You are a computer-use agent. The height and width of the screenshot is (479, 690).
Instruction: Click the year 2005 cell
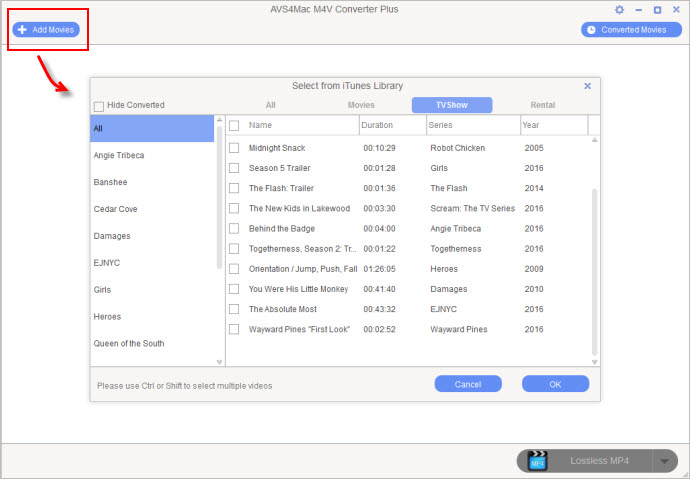(x=534, y=148)
